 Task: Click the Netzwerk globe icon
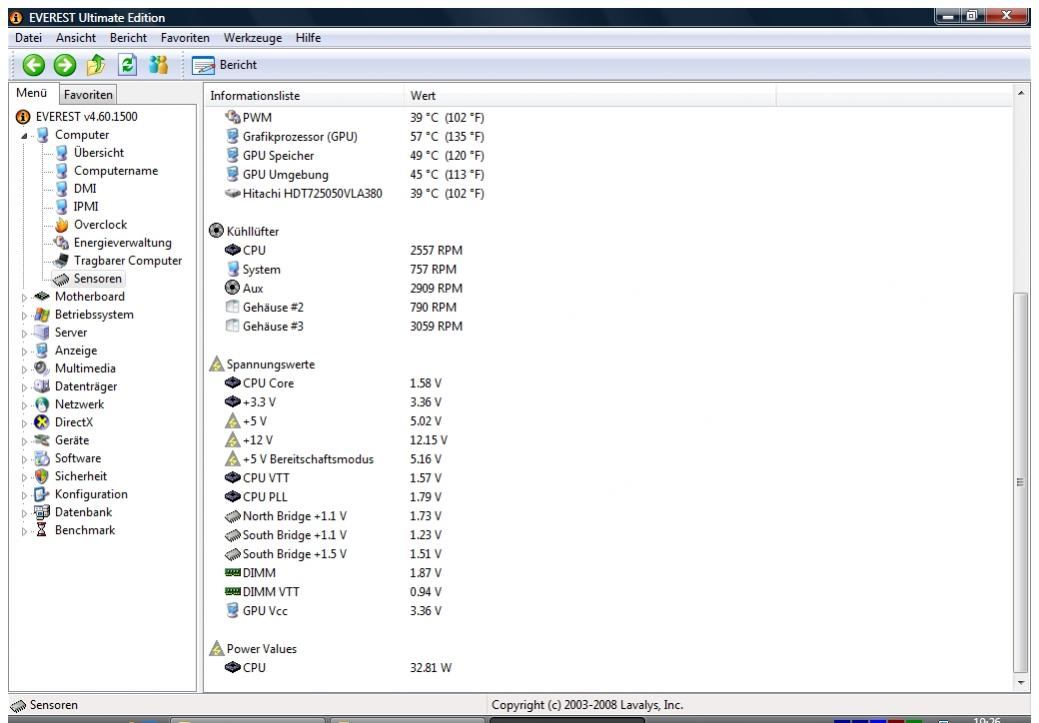pyautogui.click(x=42, y=404)
